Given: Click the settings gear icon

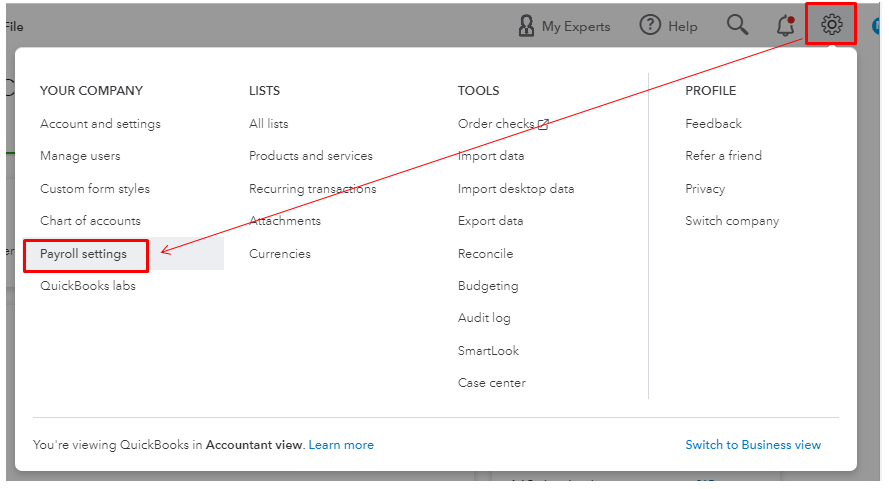Looking at the screenshot, I should [831, 25].
